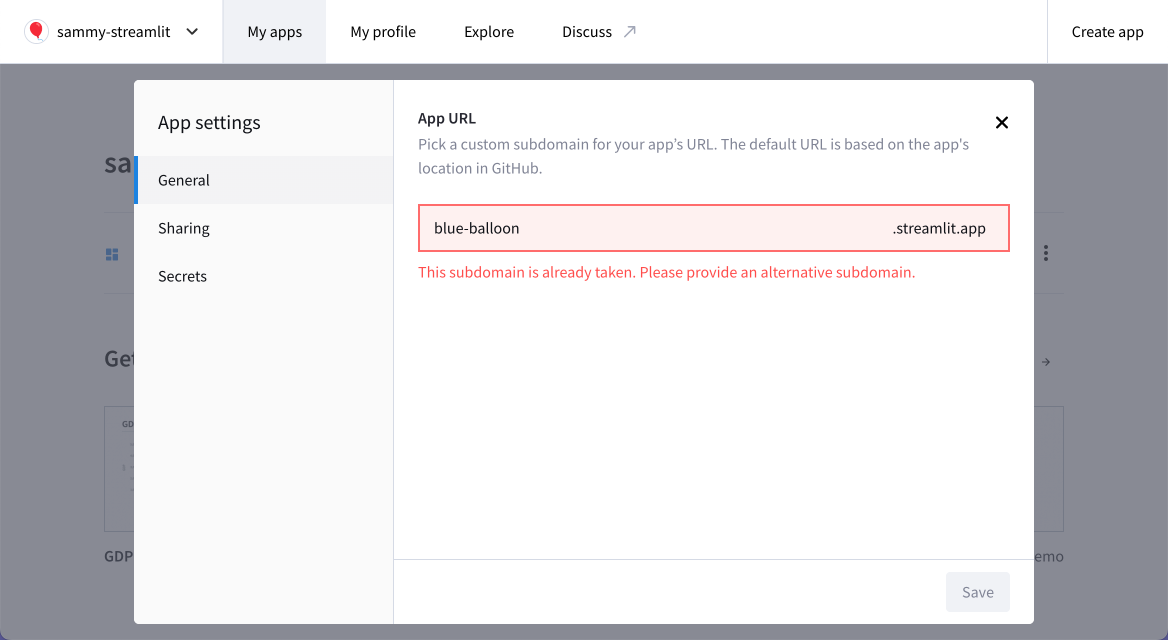The height and width of the screenshot is (640, 1168).
Task: Switch to the My apps tab
Action: point(274,31)
